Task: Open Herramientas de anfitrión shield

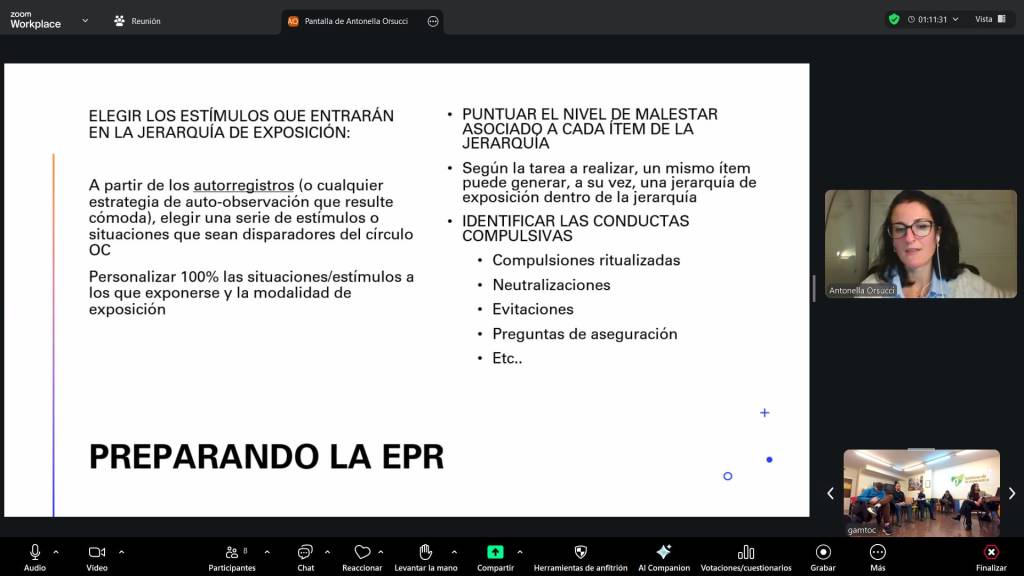Action: pos(580,553)
